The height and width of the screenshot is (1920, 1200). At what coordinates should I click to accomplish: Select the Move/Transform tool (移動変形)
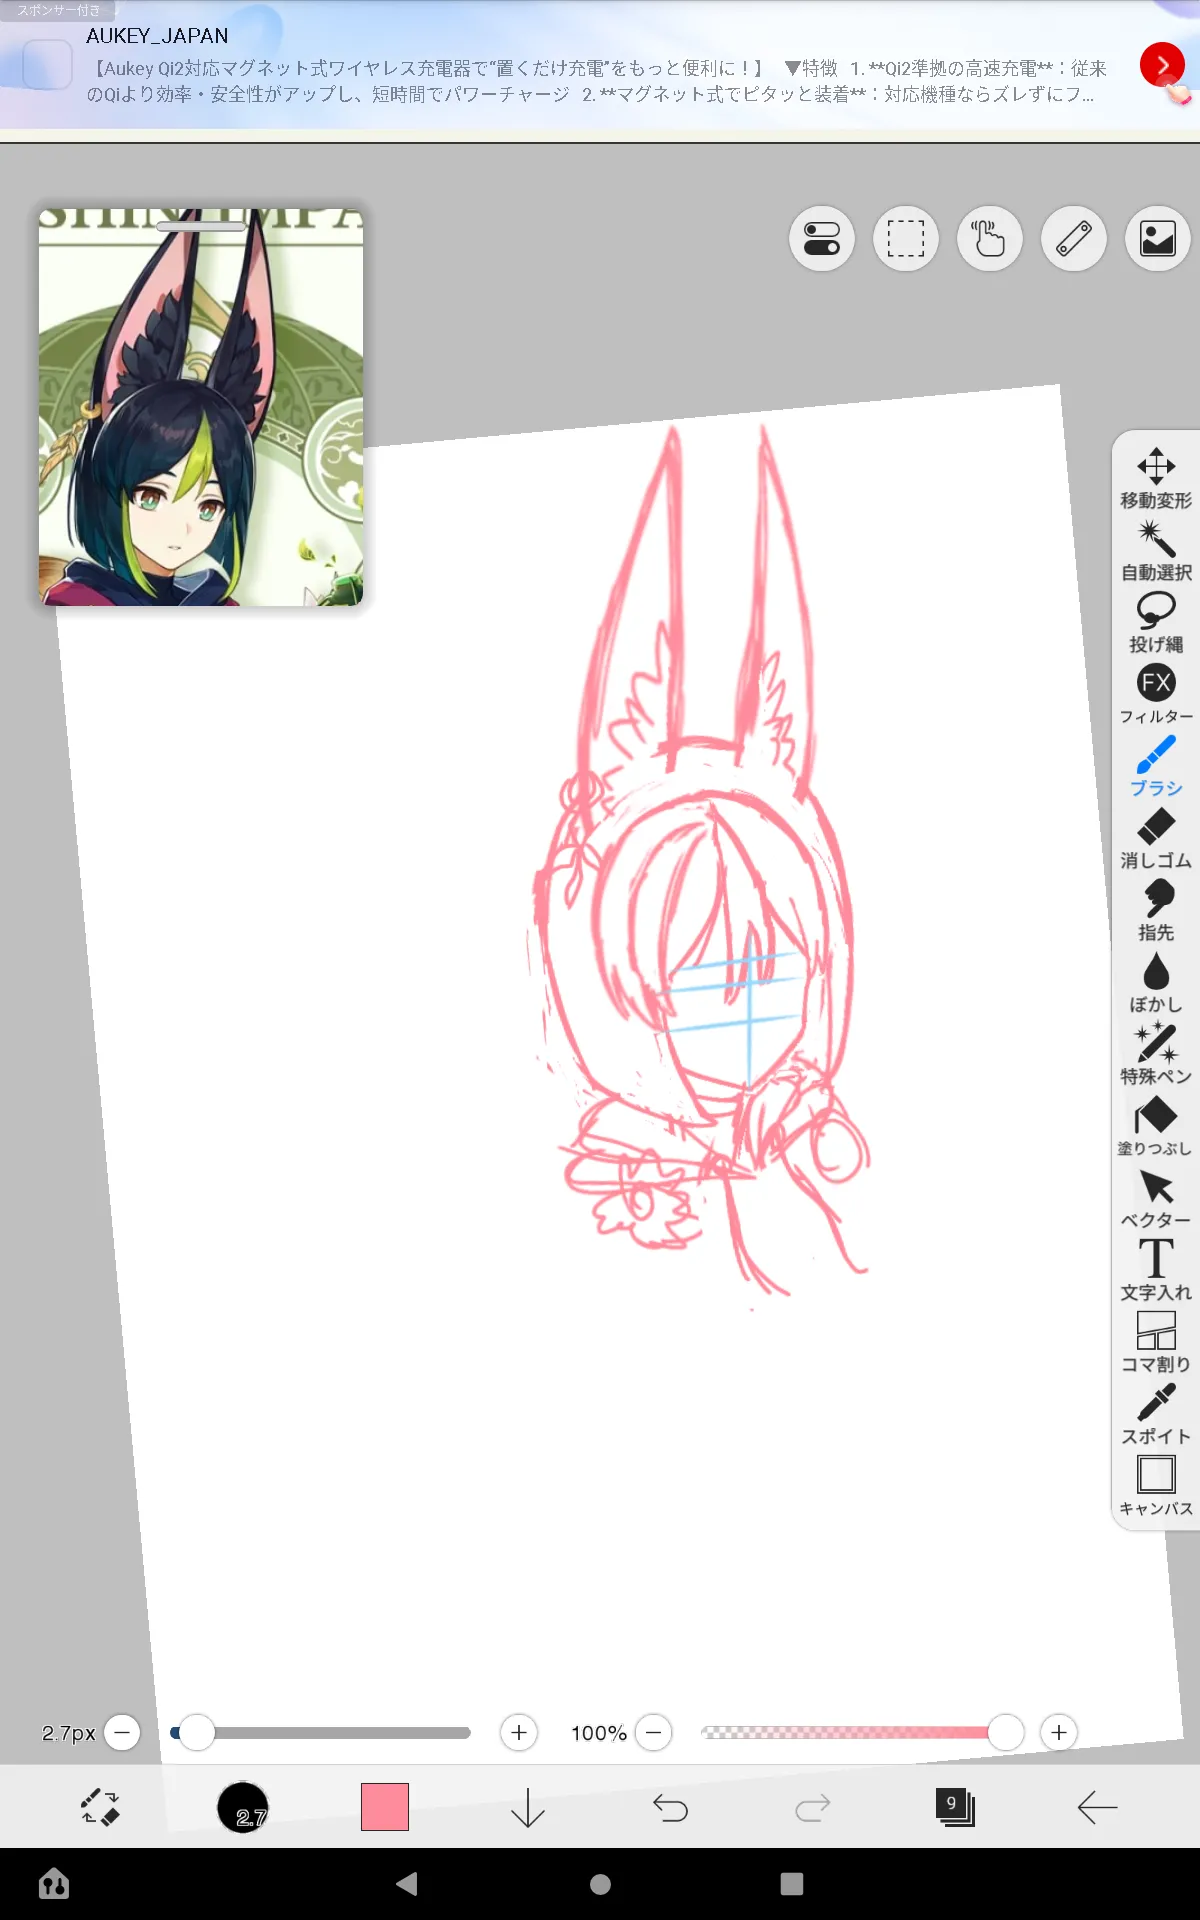[x=1156, y=478]
